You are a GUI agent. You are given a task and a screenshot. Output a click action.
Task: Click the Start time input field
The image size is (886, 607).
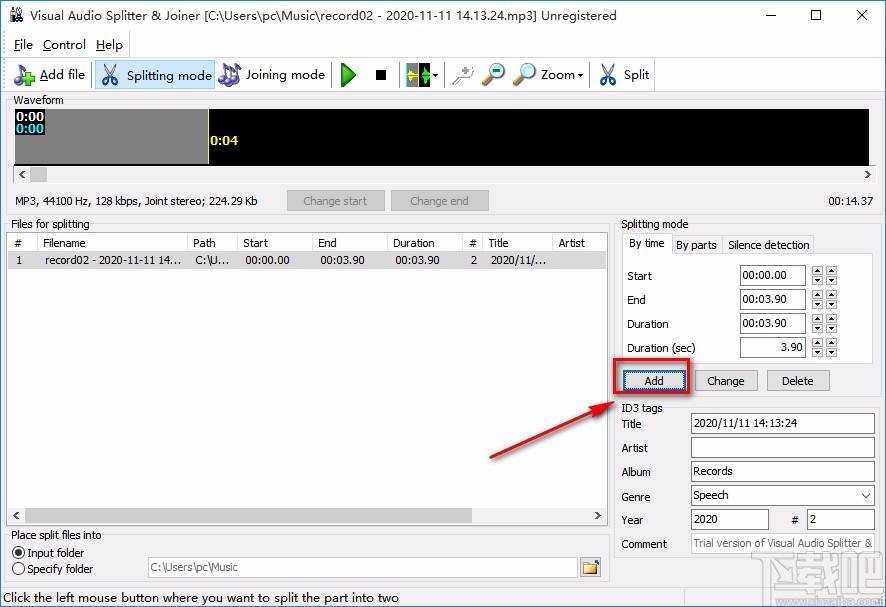pos(772,275)
